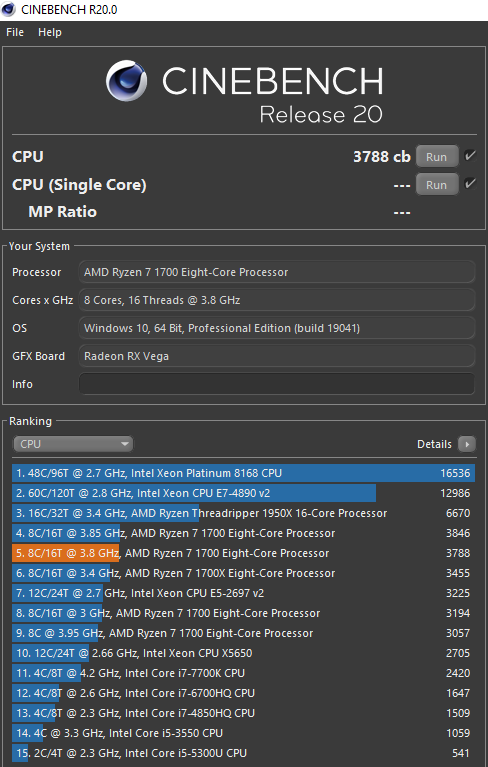Click the Cinebench title bar app icon
This screenshot has width=488, height=767.
coord(9,9)
